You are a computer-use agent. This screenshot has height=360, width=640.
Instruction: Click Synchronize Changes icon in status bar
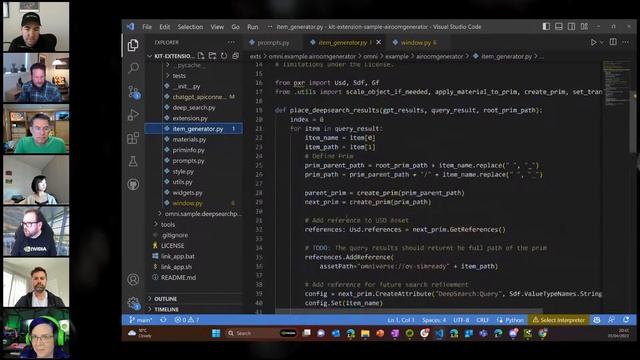pos(163,320)
